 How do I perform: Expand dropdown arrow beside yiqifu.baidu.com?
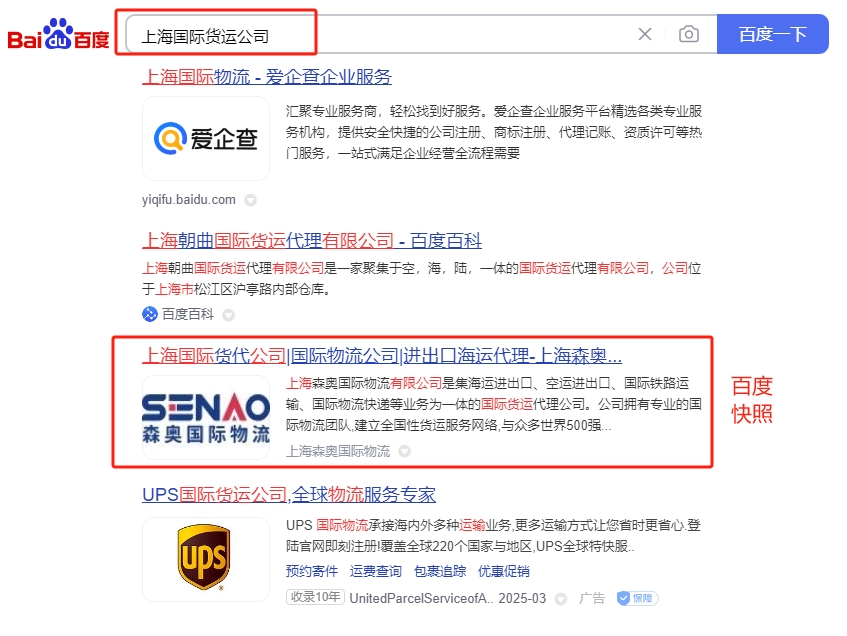250,200
